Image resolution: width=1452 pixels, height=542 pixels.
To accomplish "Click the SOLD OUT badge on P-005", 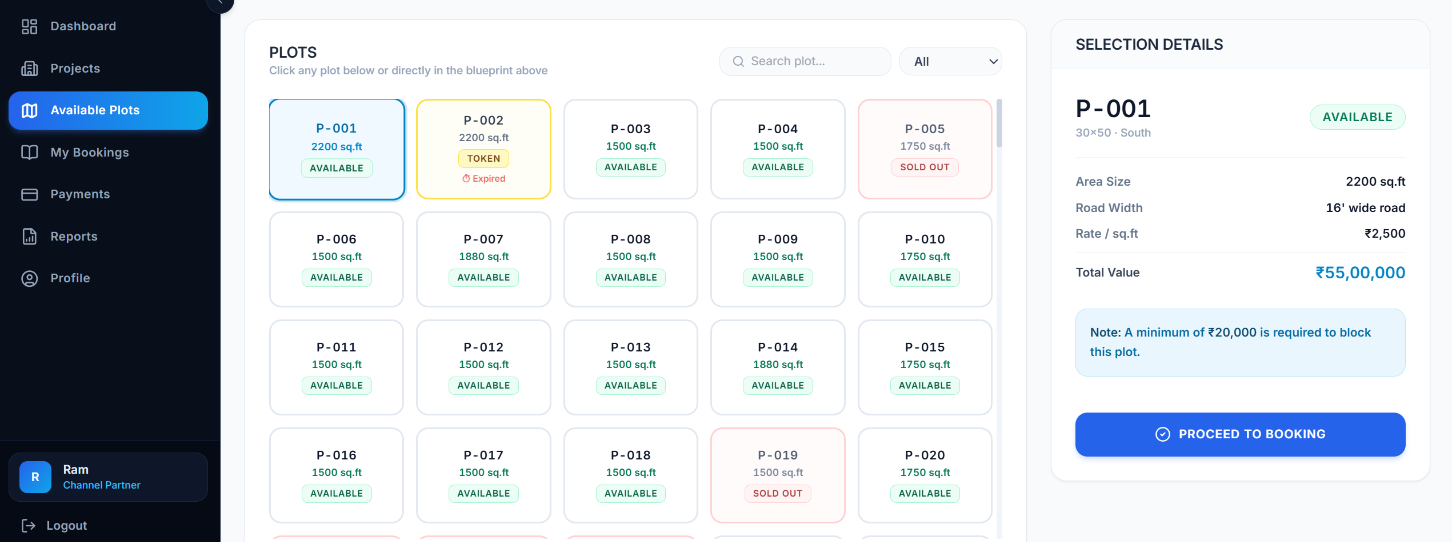I will pyautogui.click(x=925, y=167).
